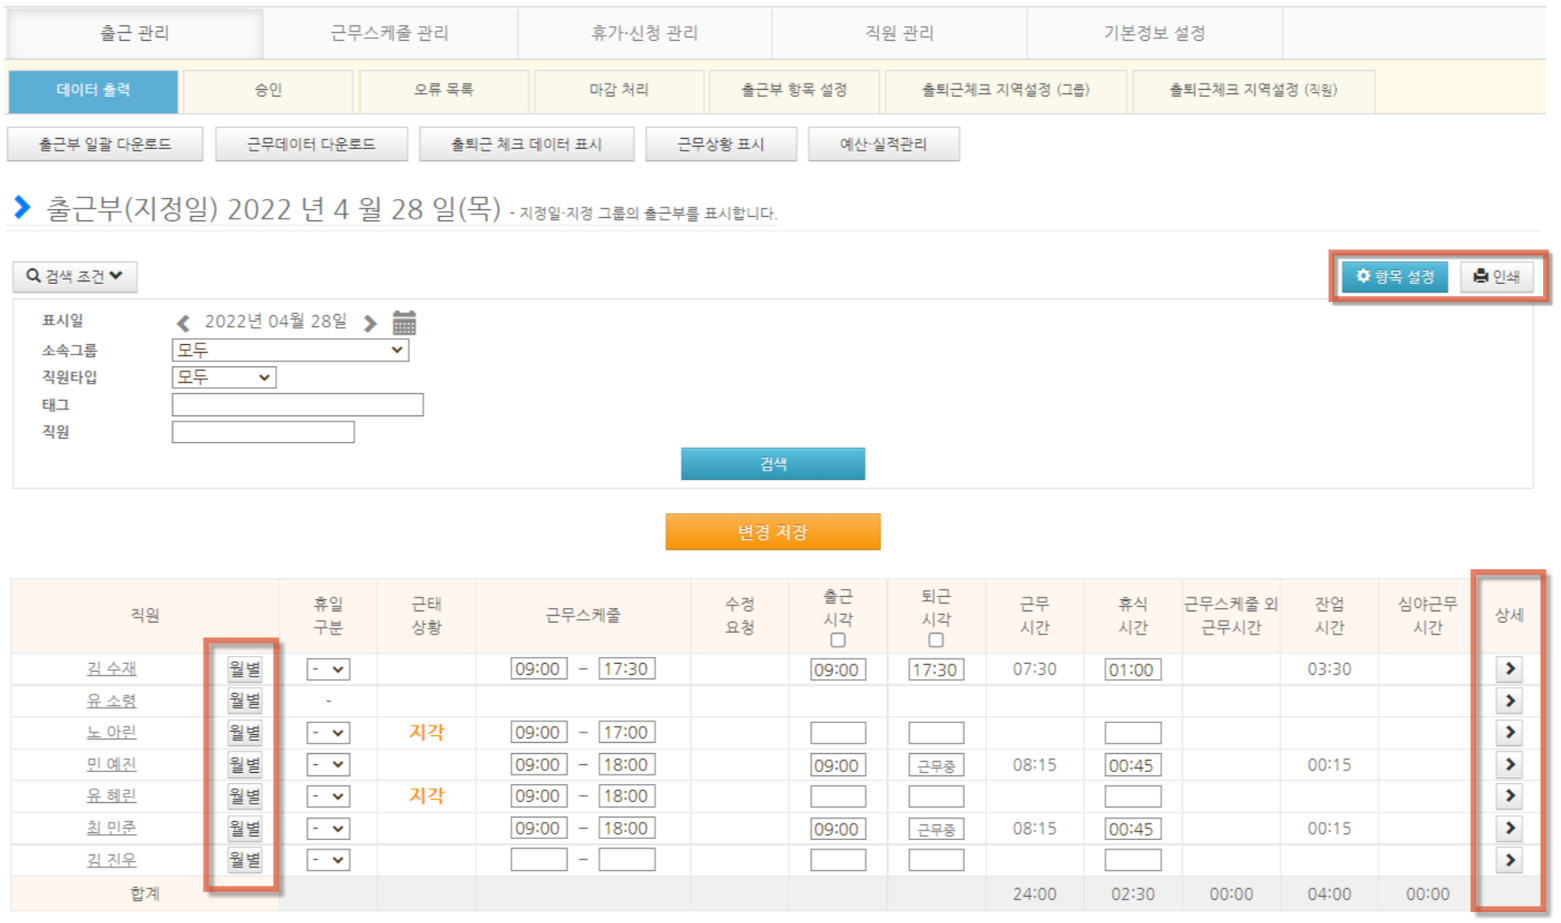Go to previous day with left arrow
1561x923 pixels.
[183, 323]
